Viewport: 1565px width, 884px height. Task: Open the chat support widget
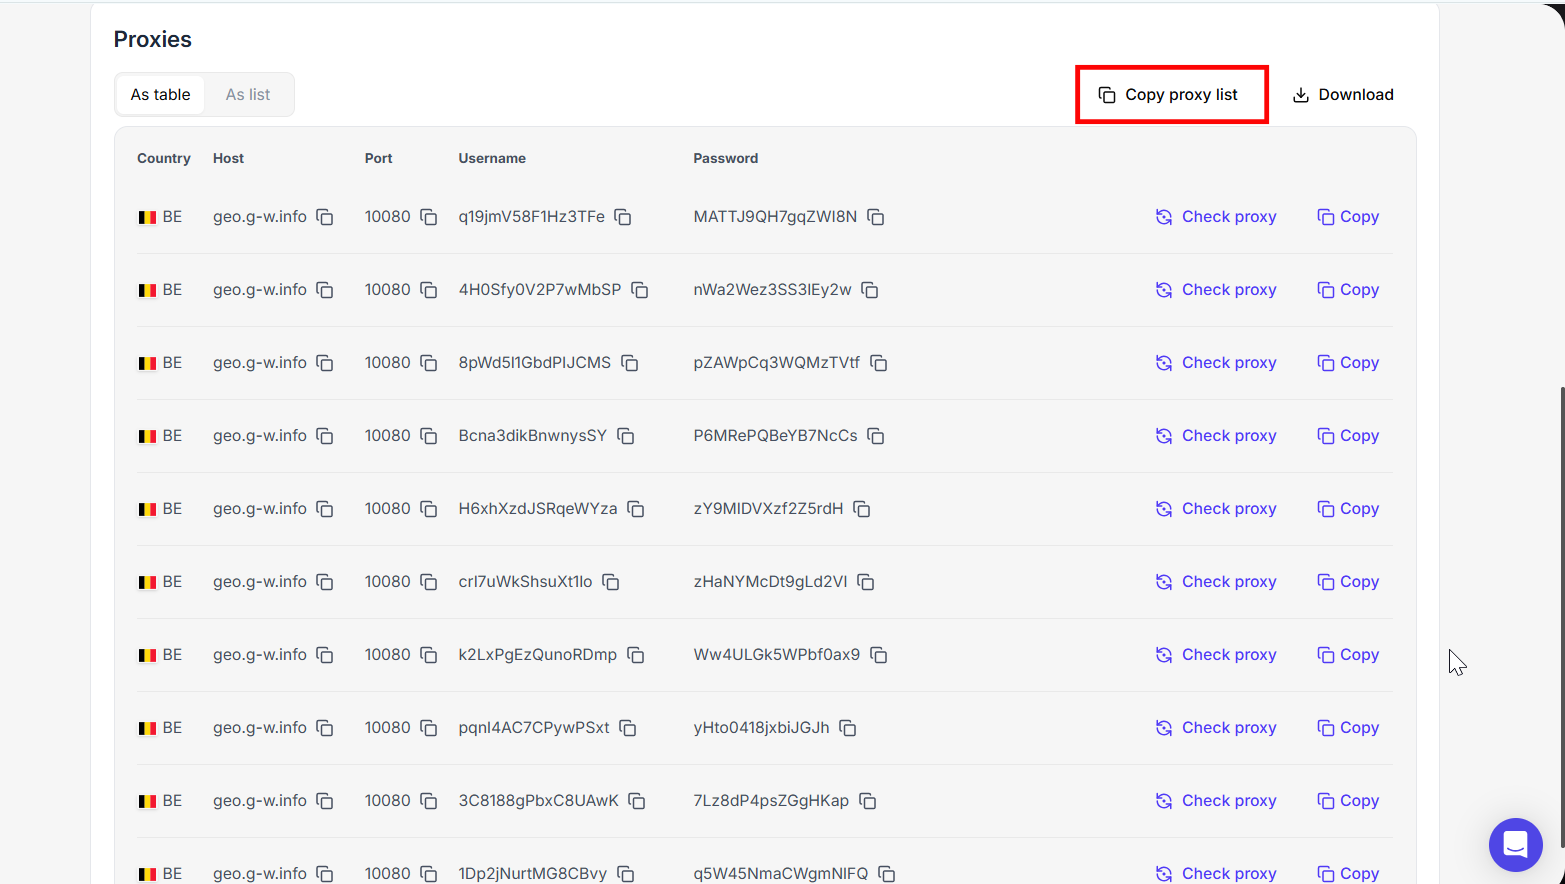coord(1515,845)
